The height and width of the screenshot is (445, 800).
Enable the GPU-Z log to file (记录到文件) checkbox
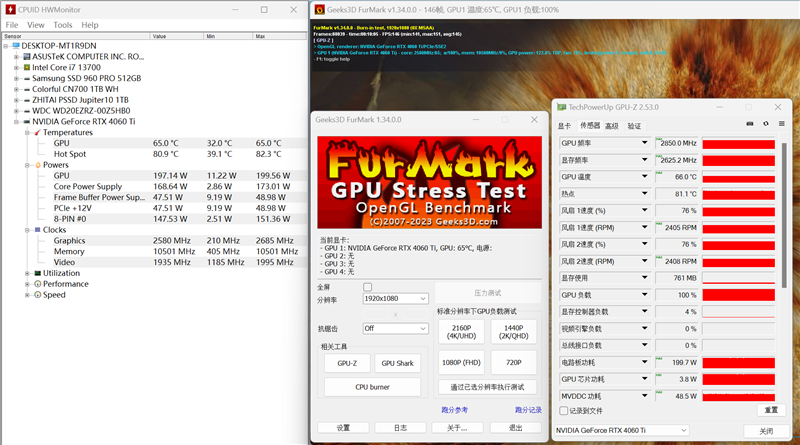pos(564,410)
